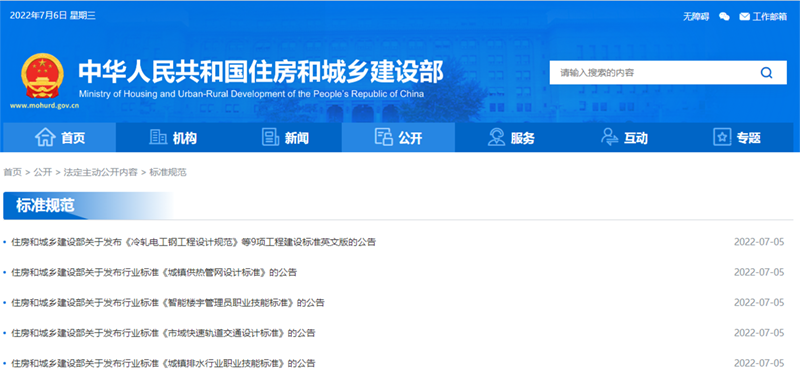Open the 工作邮箱 link
The image size is (800, 385).
769,16
